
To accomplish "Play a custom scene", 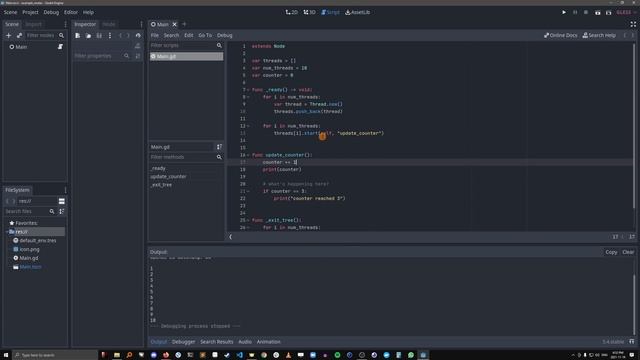I will [x=609, y=13].
